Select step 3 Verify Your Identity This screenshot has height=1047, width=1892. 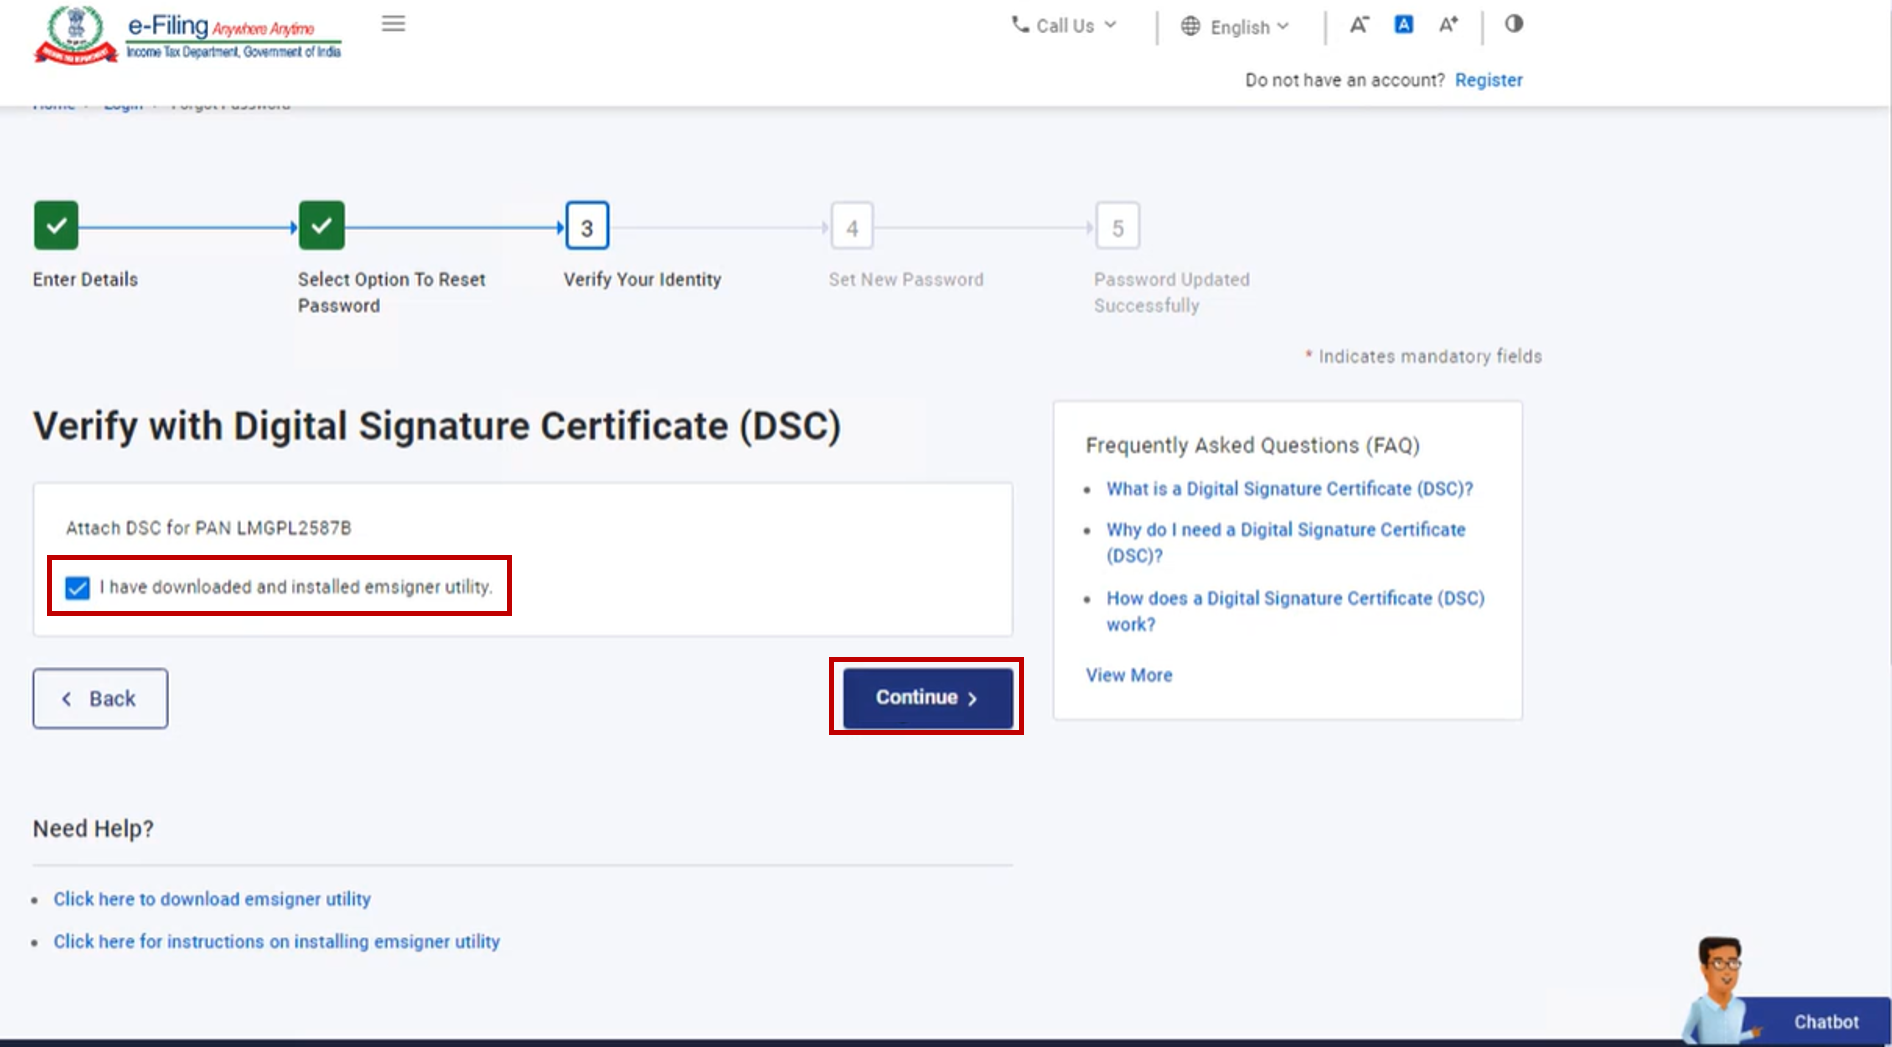pyautogui.click(x=587, y=227)
